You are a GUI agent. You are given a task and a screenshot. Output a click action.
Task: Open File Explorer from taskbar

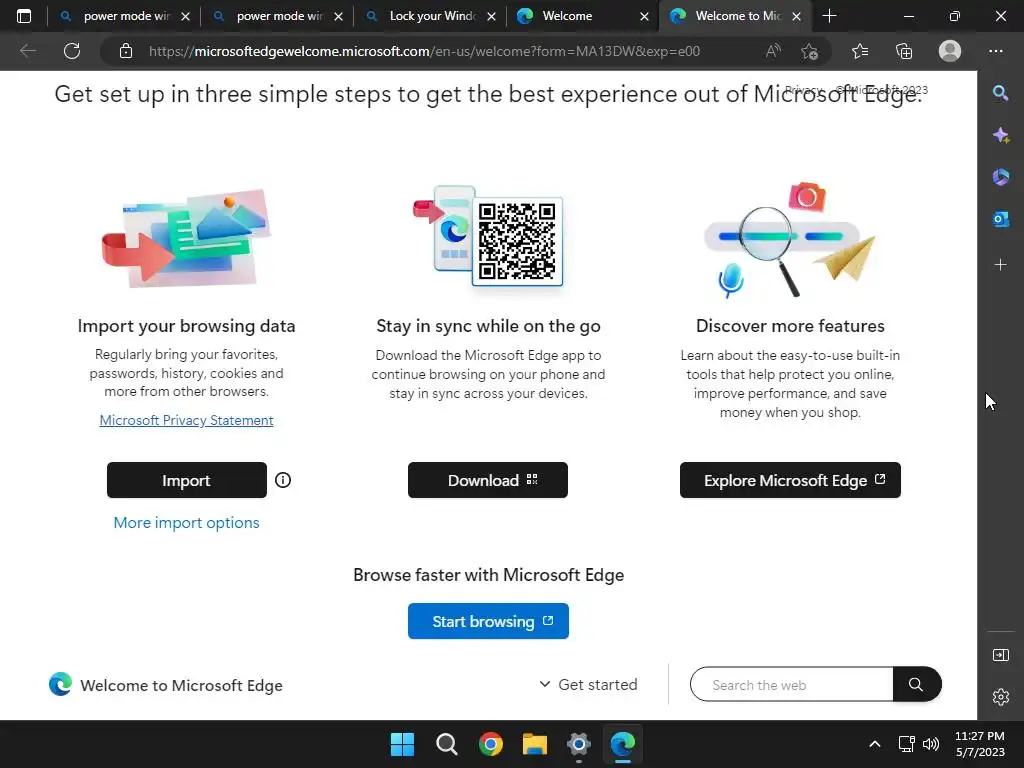point(534,744)
